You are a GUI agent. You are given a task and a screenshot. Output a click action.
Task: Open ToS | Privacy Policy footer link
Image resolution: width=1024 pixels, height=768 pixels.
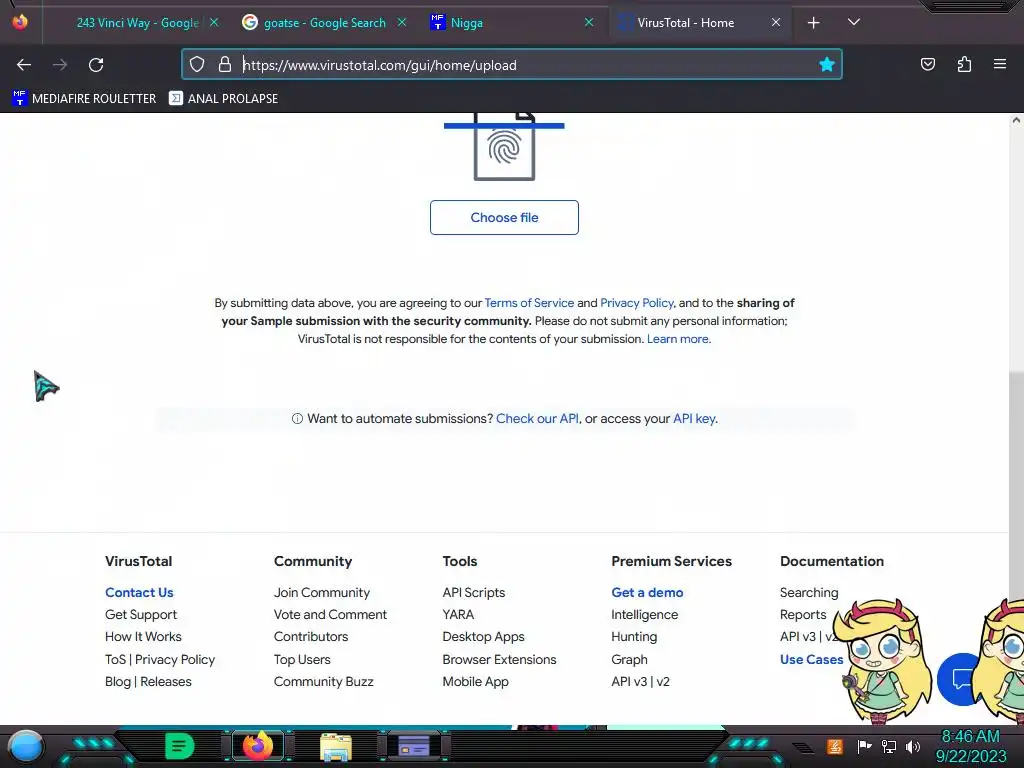160,660
